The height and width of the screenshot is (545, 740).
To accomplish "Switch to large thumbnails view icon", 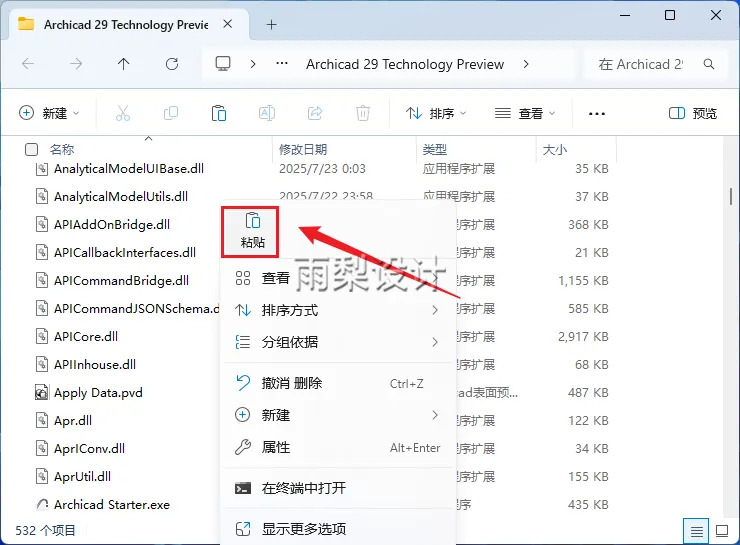I will 722,531.
